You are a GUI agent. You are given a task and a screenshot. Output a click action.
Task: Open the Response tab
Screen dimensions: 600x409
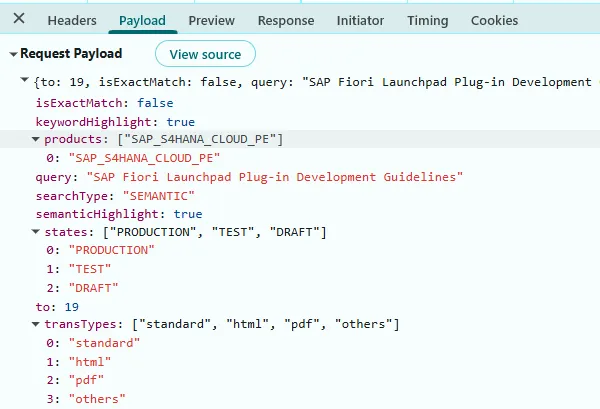286,21
